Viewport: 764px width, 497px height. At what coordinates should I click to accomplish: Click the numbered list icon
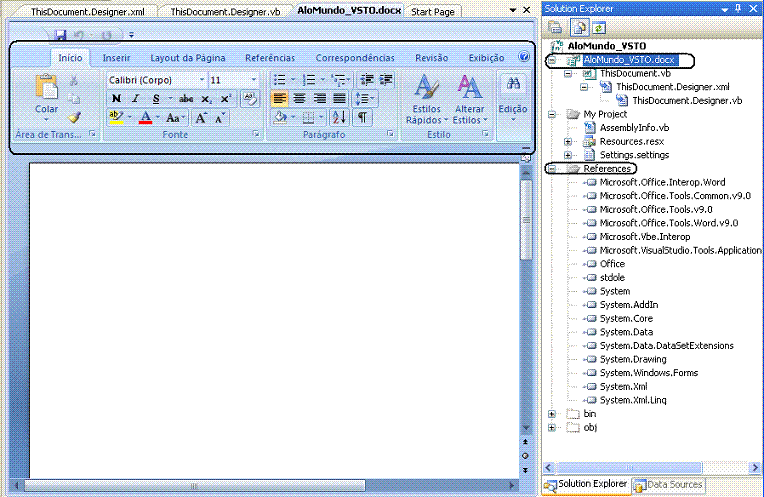pyautogui.click(x=308, y=80)
